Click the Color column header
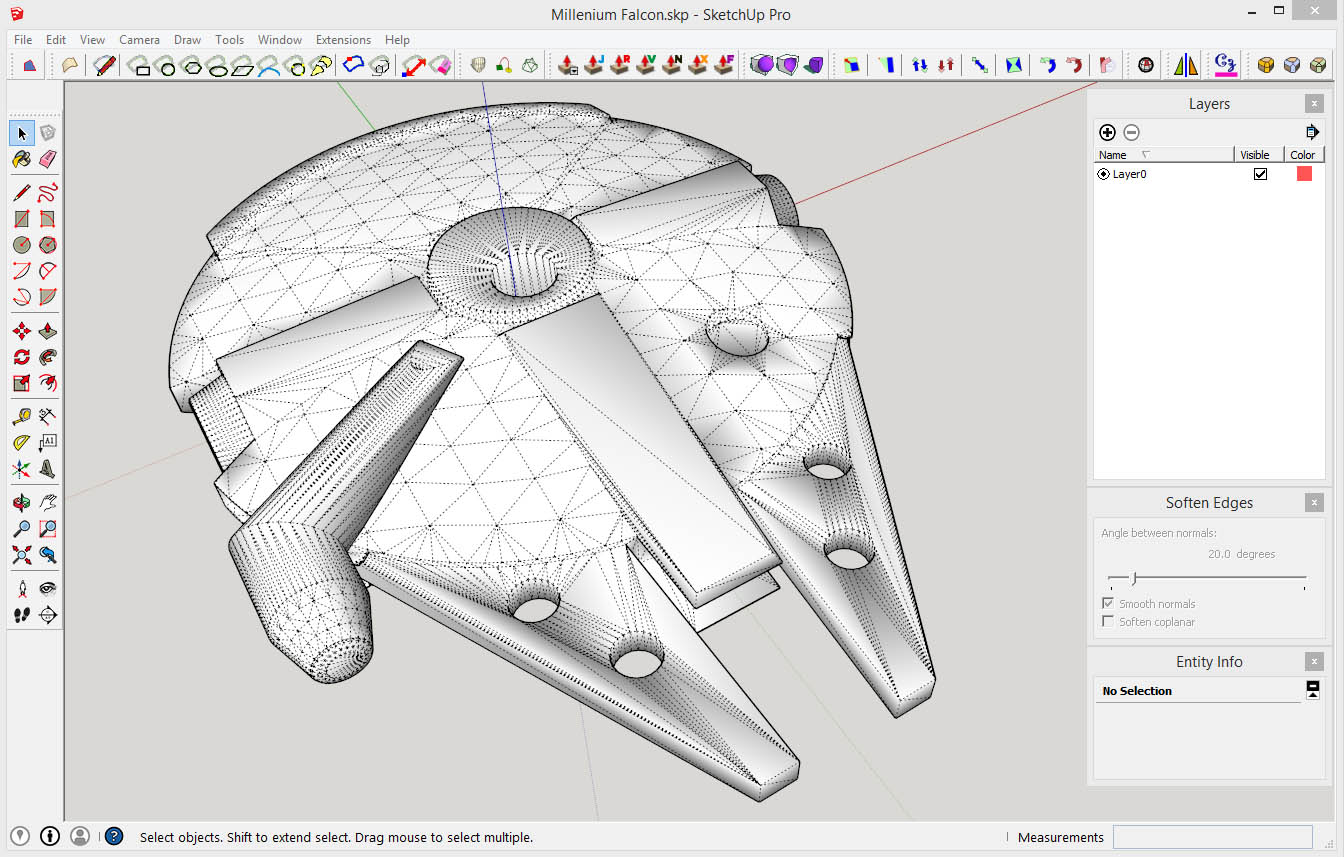1344x857 pixels. click(1304, 155)
